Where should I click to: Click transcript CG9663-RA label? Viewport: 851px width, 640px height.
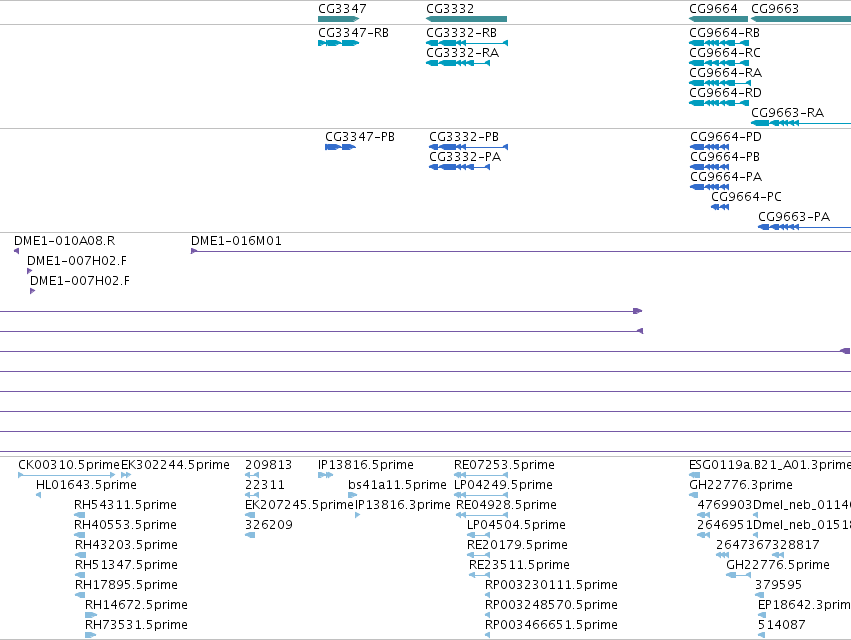pos(788,112)
